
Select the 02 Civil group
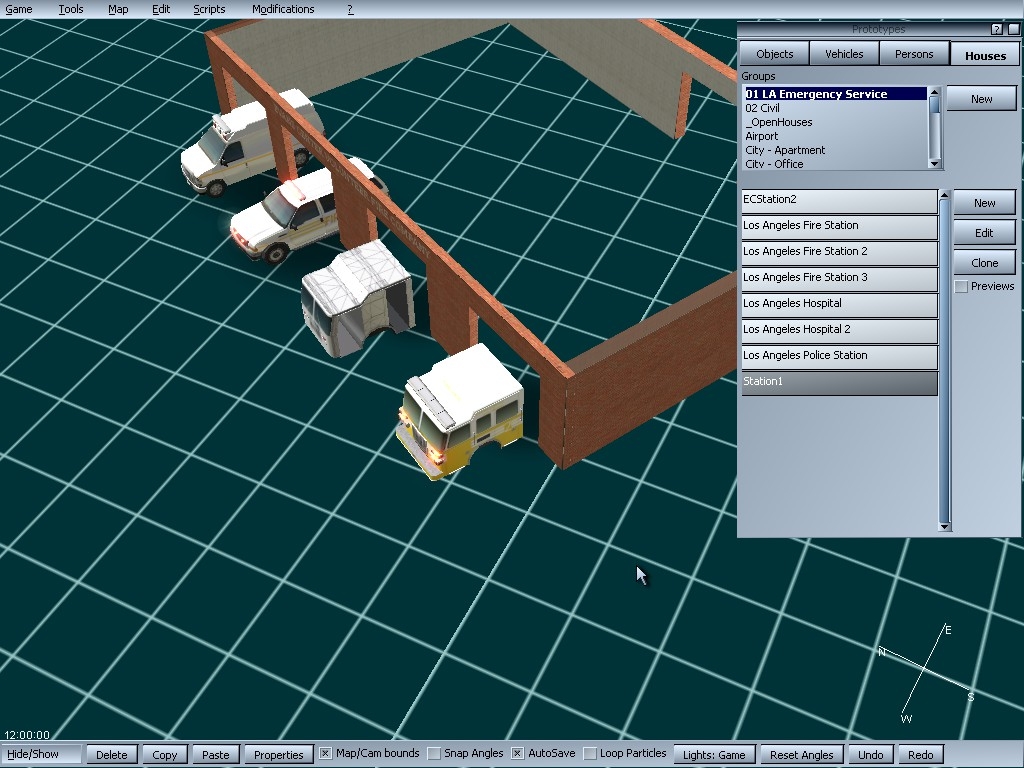pos(835,108)
